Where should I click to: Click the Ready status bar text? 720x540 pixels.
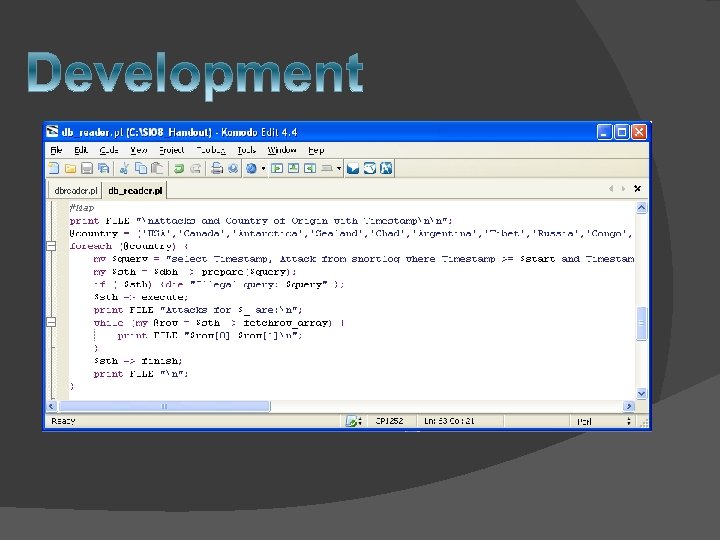click(63, 421)
